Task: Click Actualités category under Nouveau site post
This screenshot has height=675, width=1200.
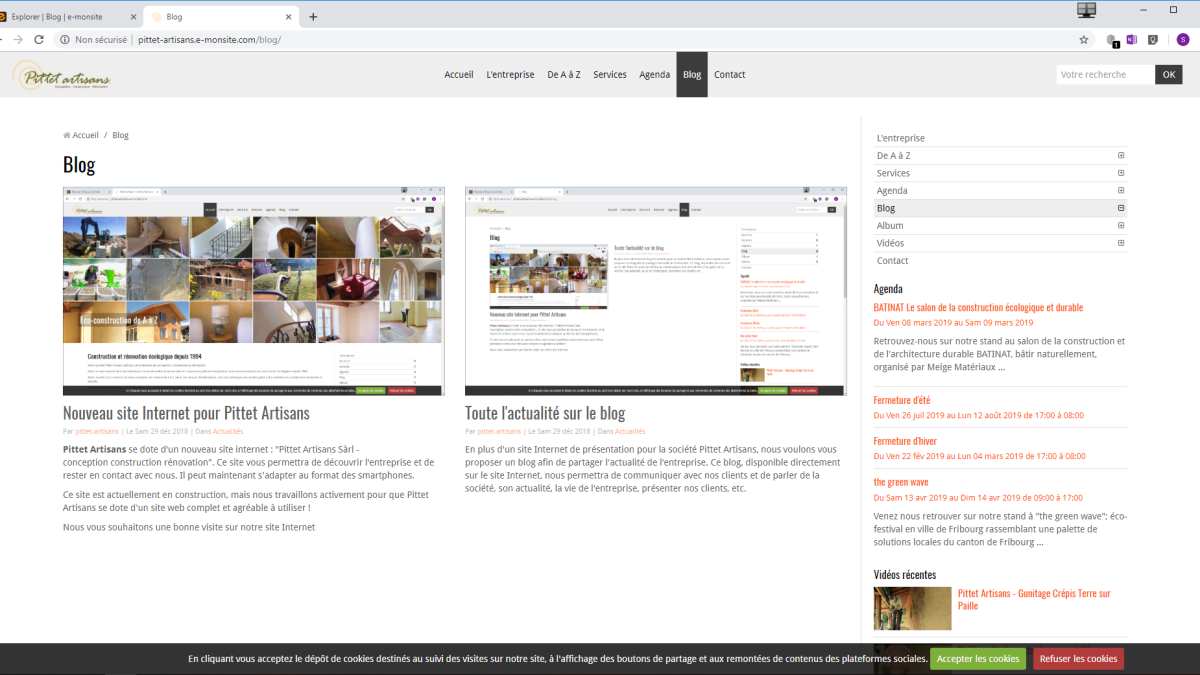Action: click(x=229, y=431)
